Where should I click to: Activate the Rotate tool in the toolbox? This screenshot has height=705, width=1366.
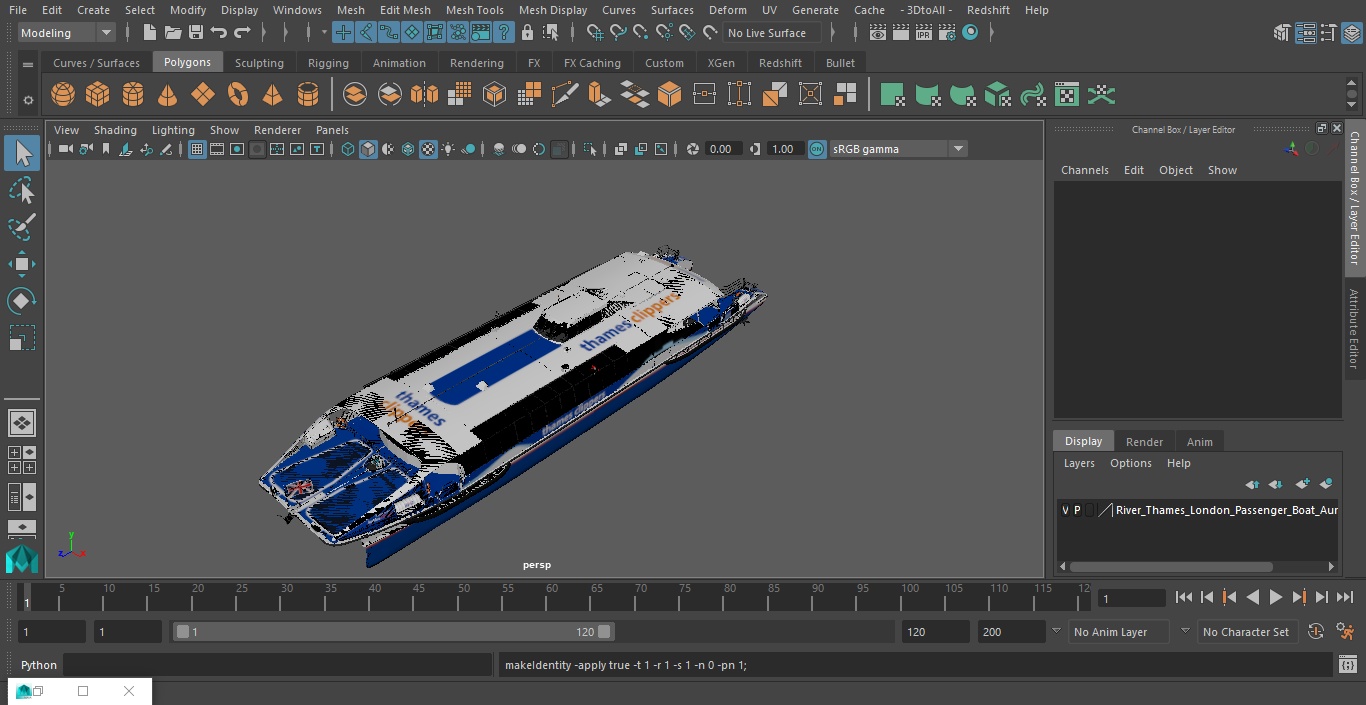click(x=22, y=301)
